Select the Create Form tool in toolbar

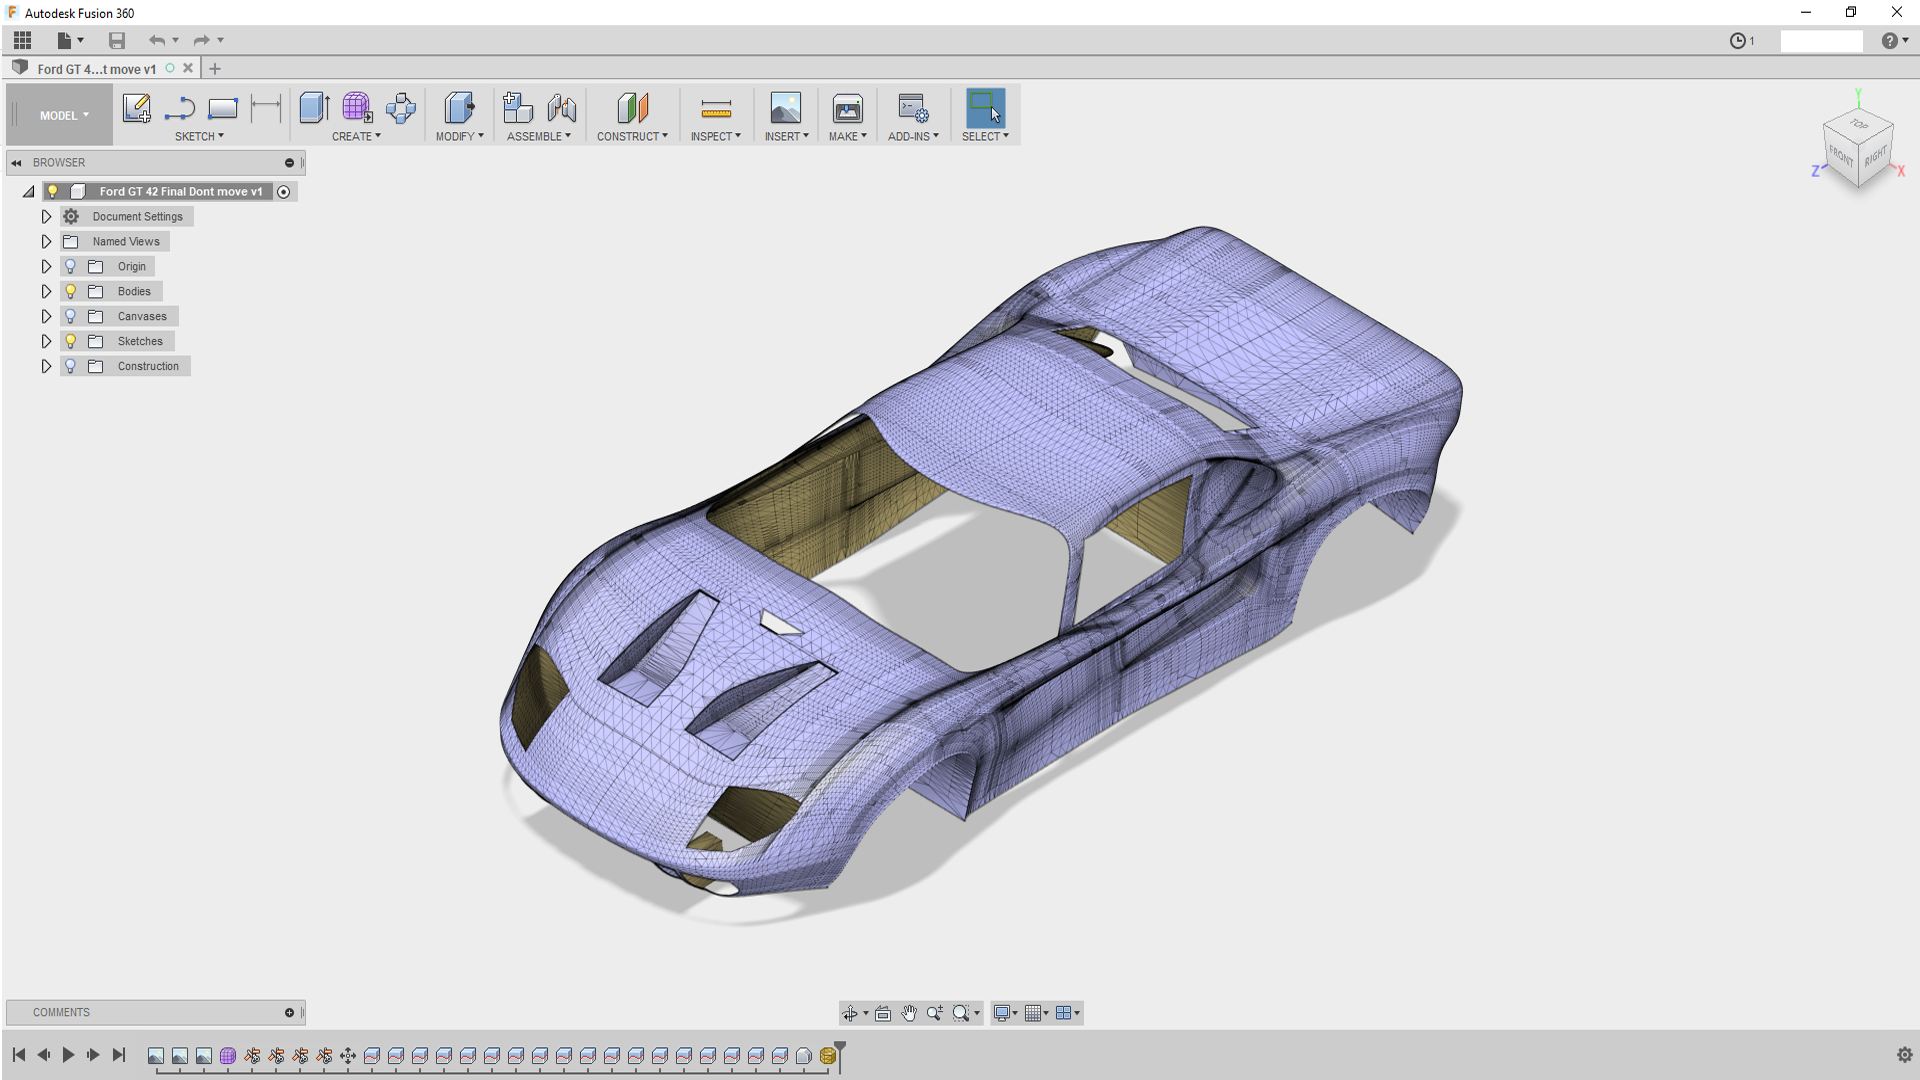(x=357, y=107)
